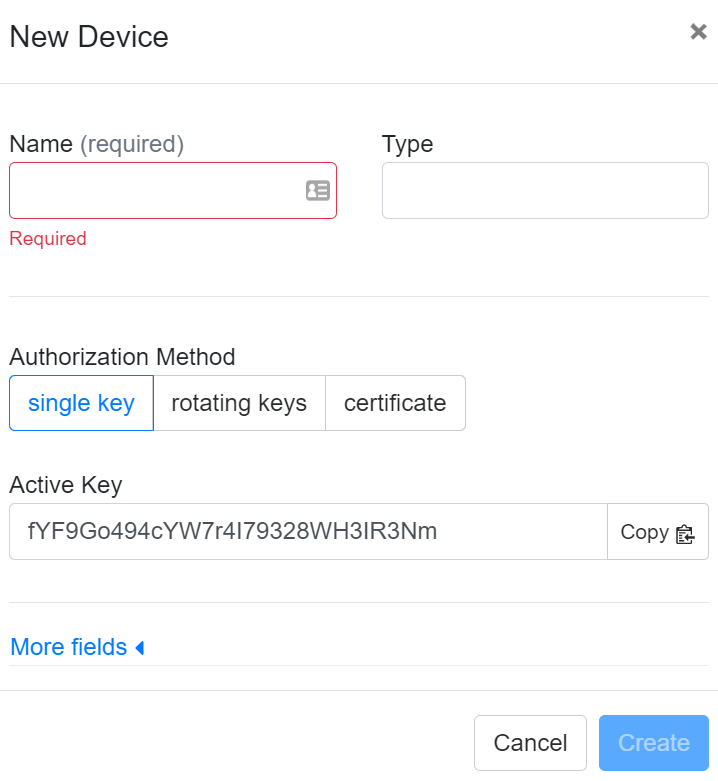Choose certificate as the authorization method
Viewport: 718px width, 781px height.
point(395,403)
